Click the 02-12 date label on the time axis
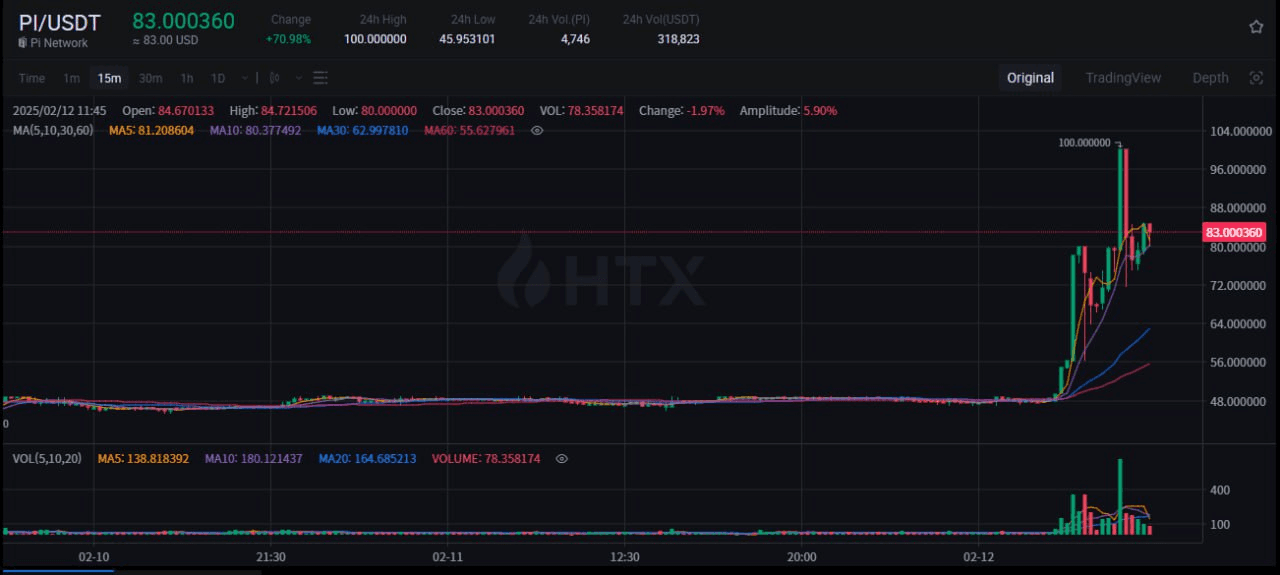The image size is (1280, 575). point(978,556)
